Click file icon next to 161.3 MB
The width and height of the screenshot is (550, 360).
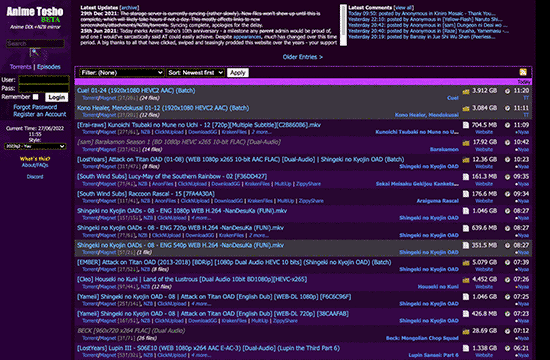tap(466, 176)
